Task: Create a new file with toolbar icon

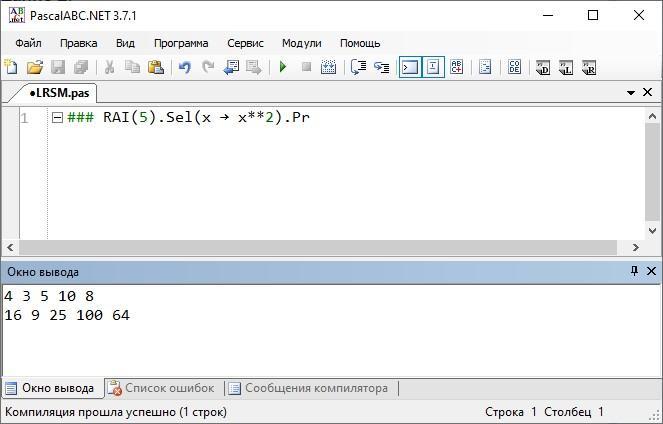Action: 11,67
